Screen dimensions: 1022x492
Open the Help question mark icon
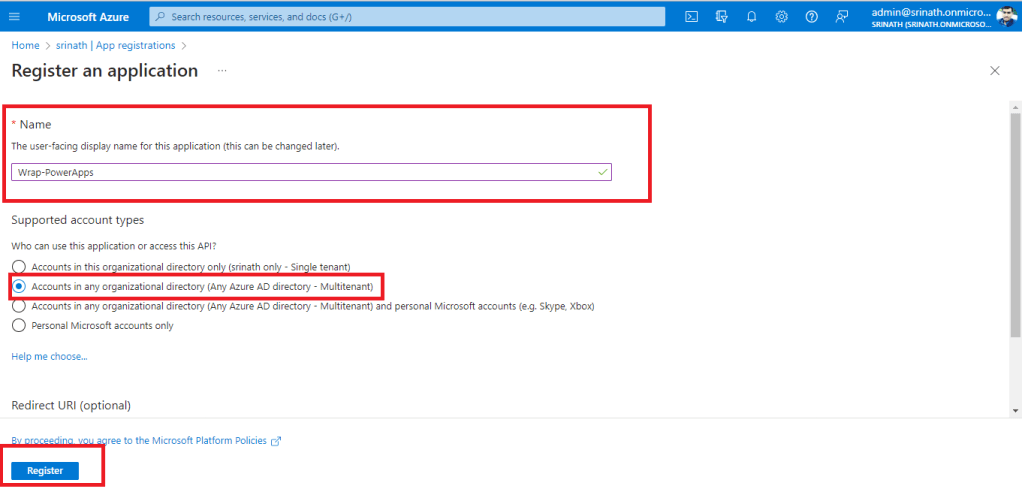pyautogui.click(x=811, y=17)
